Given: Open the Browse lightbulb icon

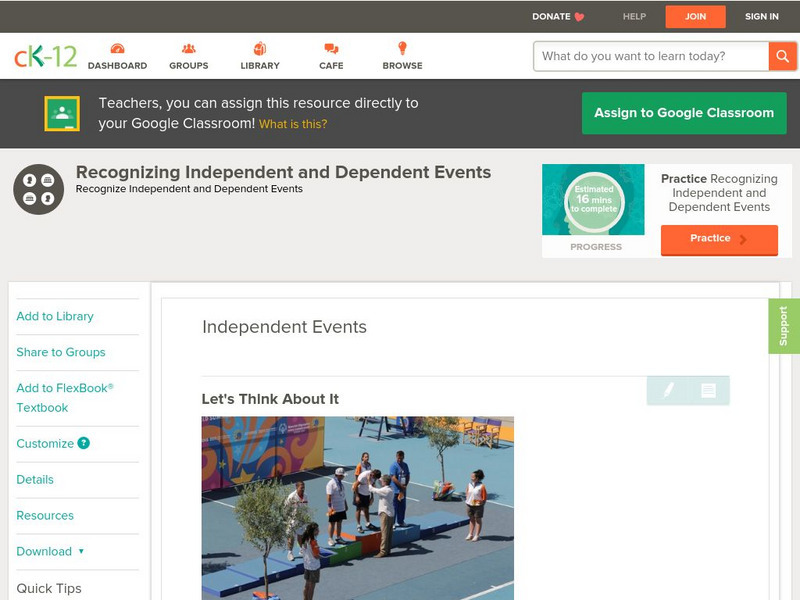Looking at the screenshot, I should coord(402,48).
